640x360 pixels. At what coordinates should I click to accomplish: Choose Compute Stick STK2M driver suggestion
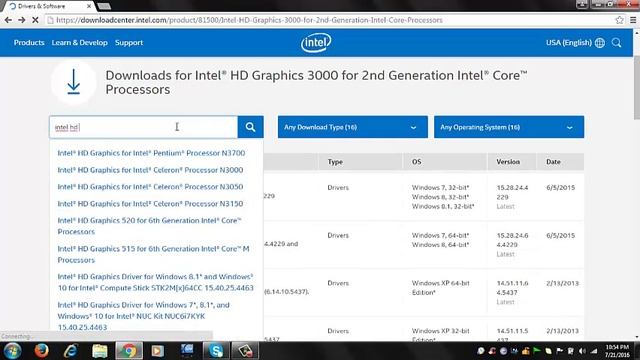tap(156, 282)
